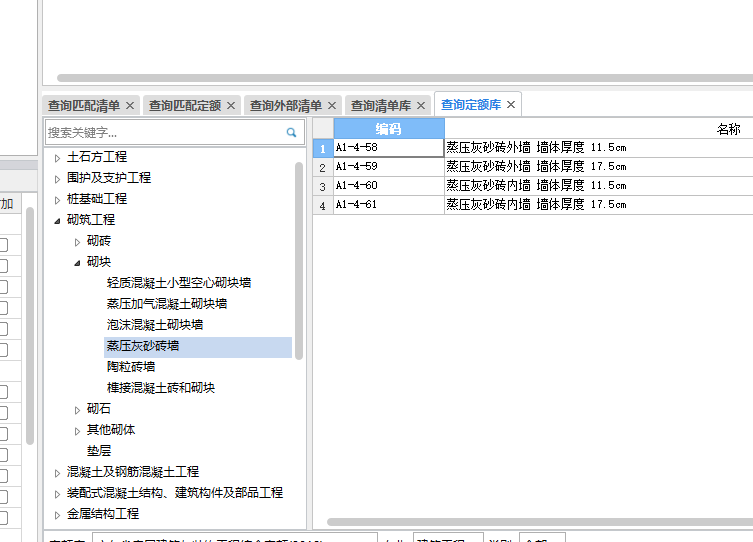Close the 查询匹配清单 tab
This screenshot has width=753, height=542.
(x=130, y=105)
